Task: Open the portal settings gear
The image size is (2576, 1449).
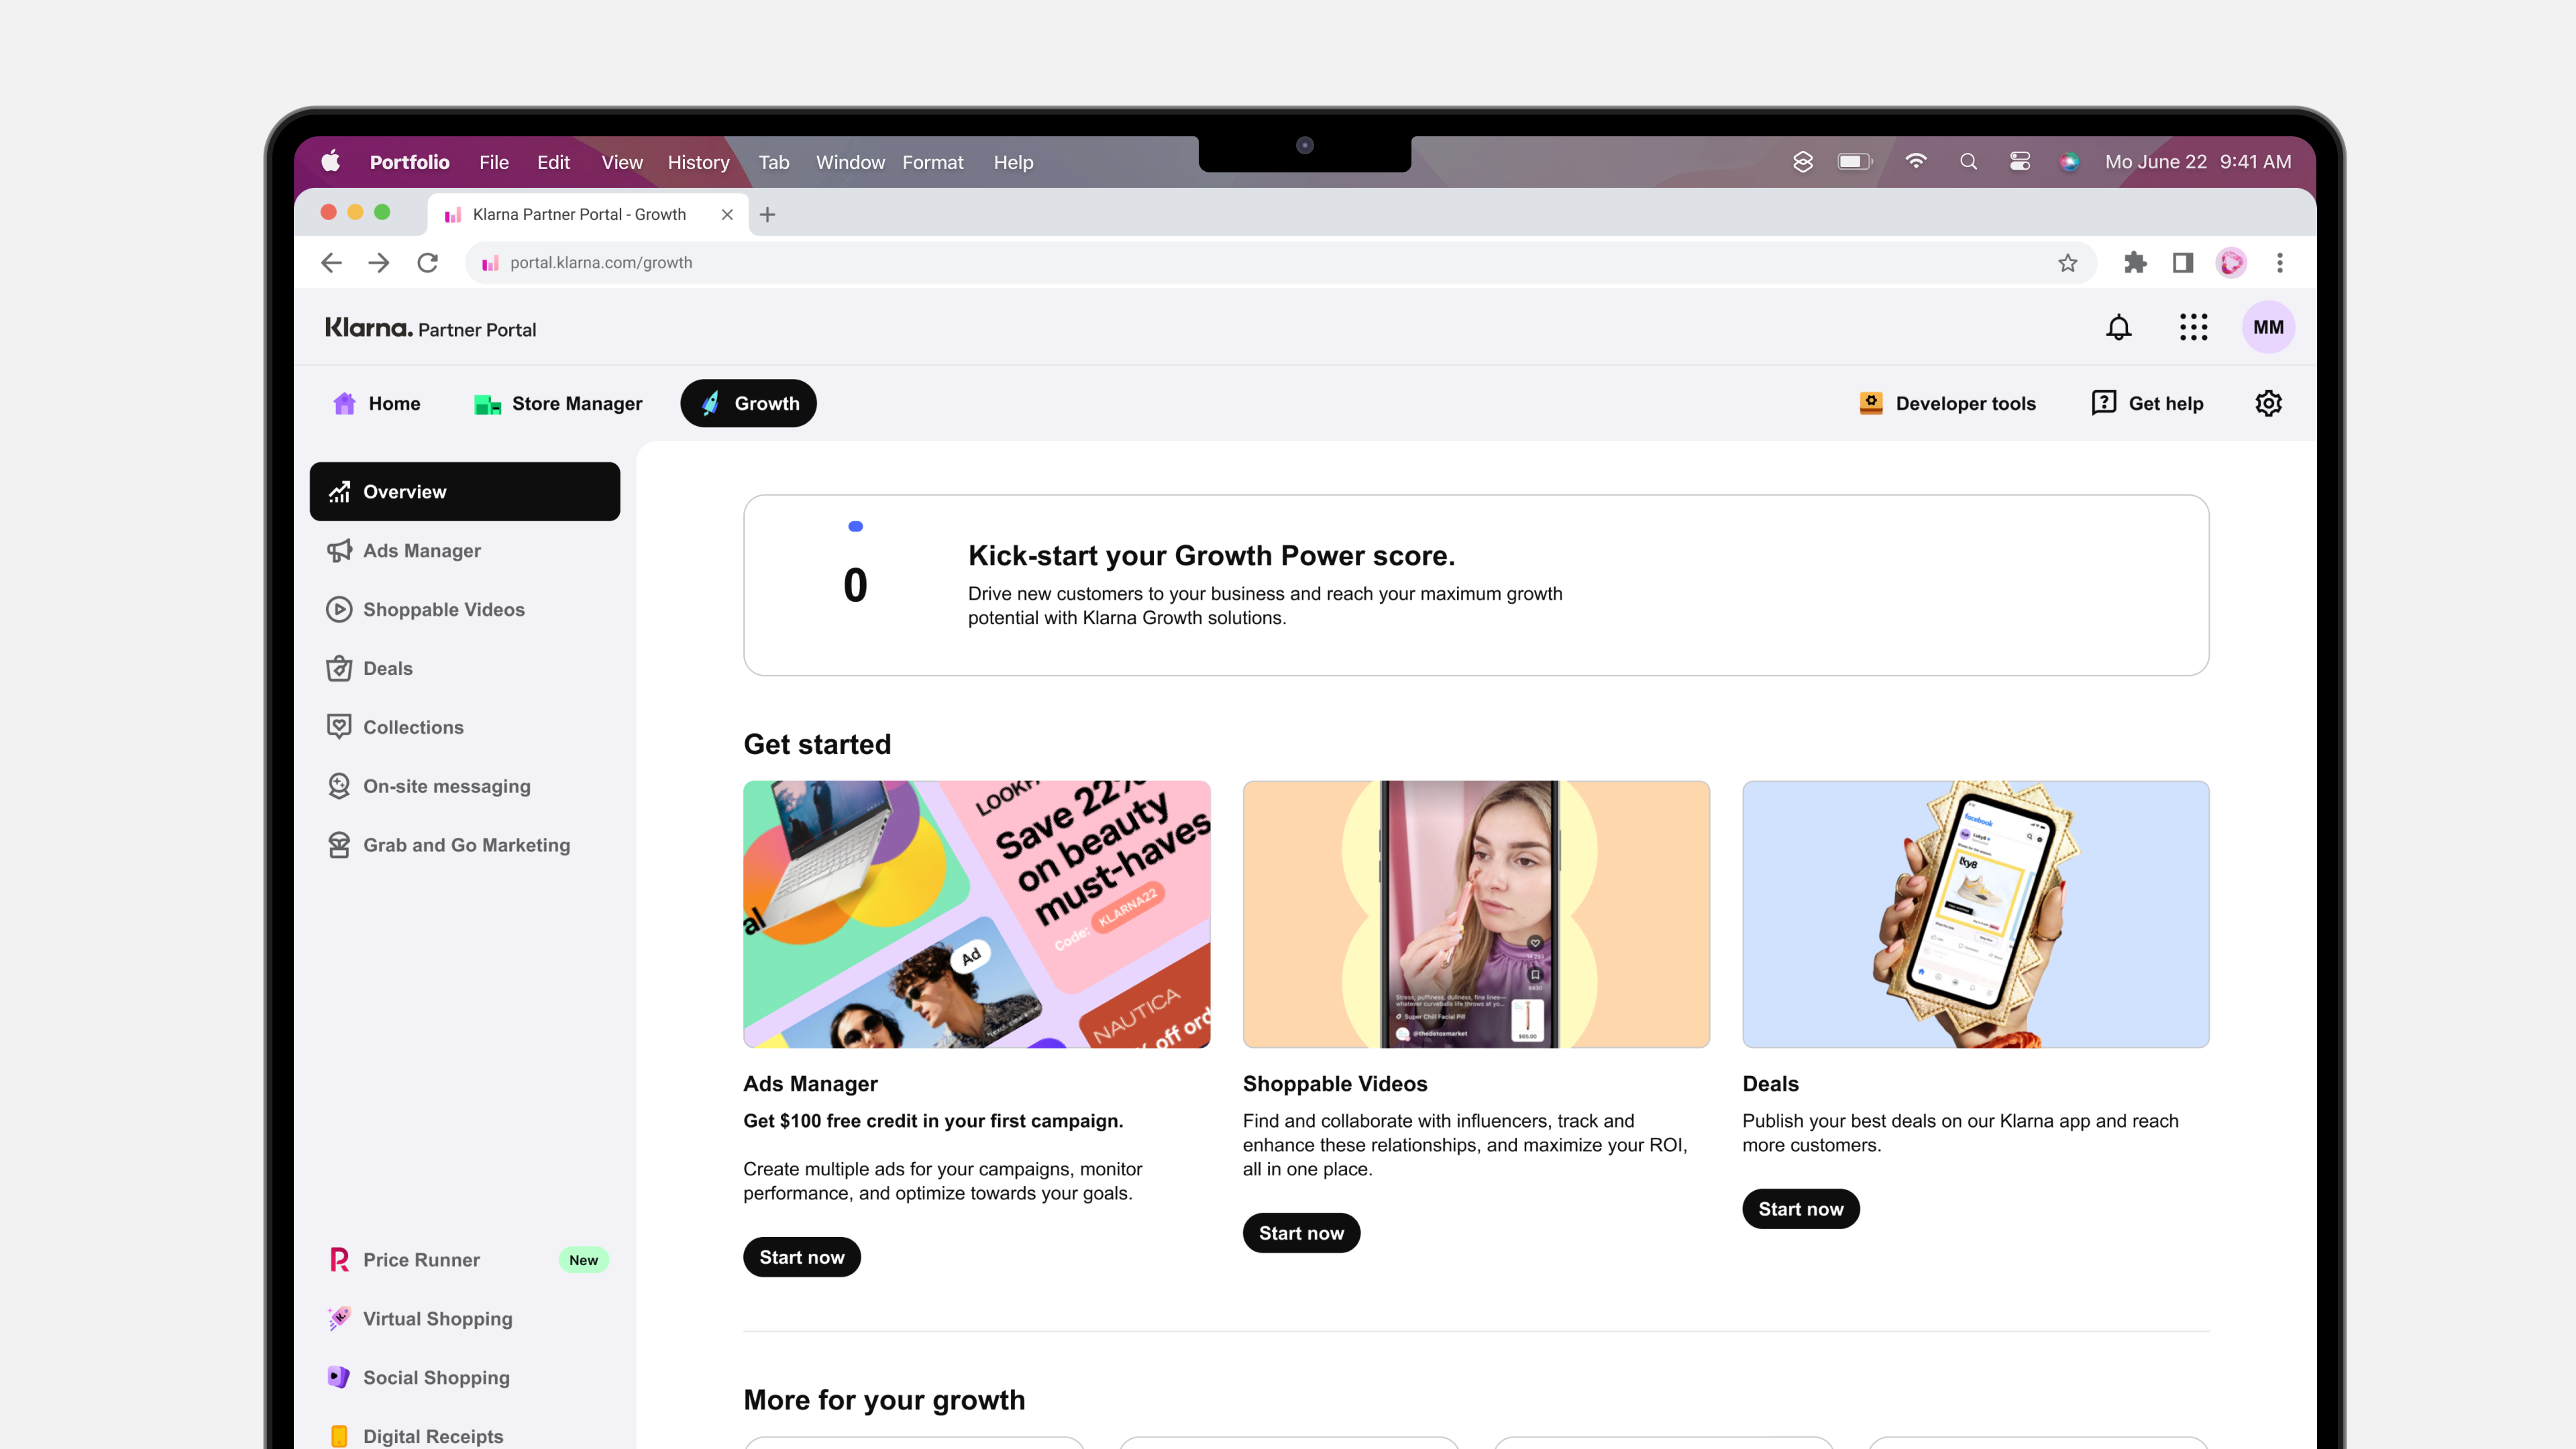Action: coord(2268,403)
